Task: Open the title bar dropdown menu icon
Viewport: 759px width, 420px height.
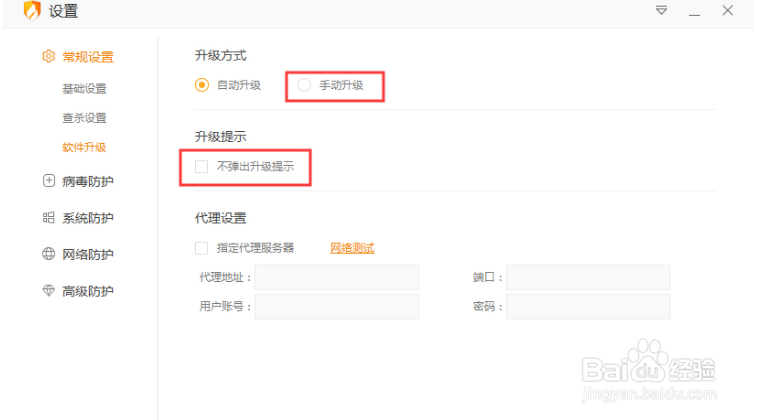Action: (661, 11)
